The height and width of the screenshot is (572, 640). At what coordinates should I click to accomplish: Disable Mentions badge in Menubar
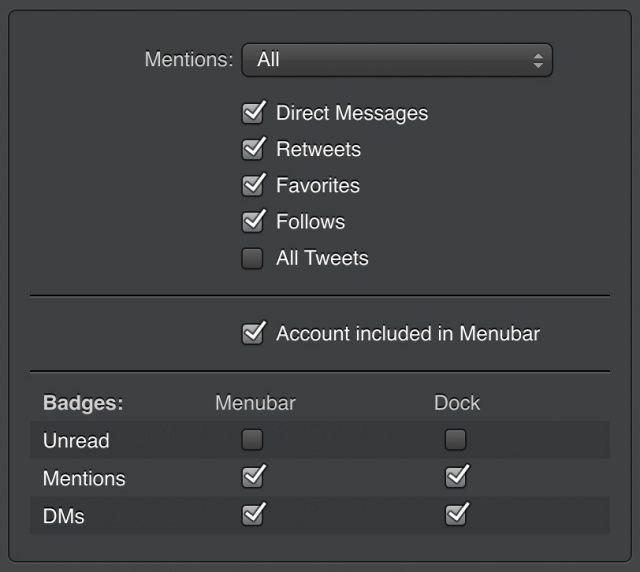[253, 477]
